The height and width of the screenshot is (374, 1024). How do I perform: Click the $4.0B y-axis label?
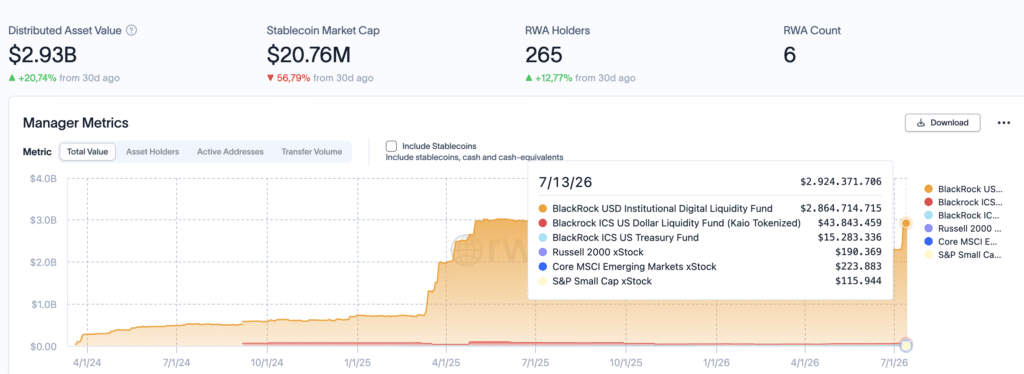click(43, 178)
